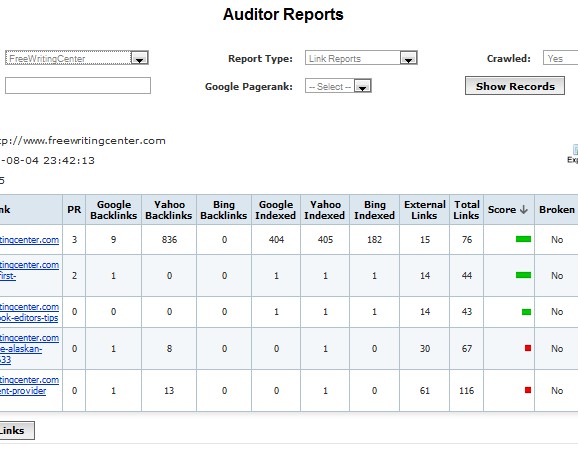The width and height of the screenshot is (578, 451).
Task: Click the Yahoo Backlinks value 836
Action: click(169, 240)
